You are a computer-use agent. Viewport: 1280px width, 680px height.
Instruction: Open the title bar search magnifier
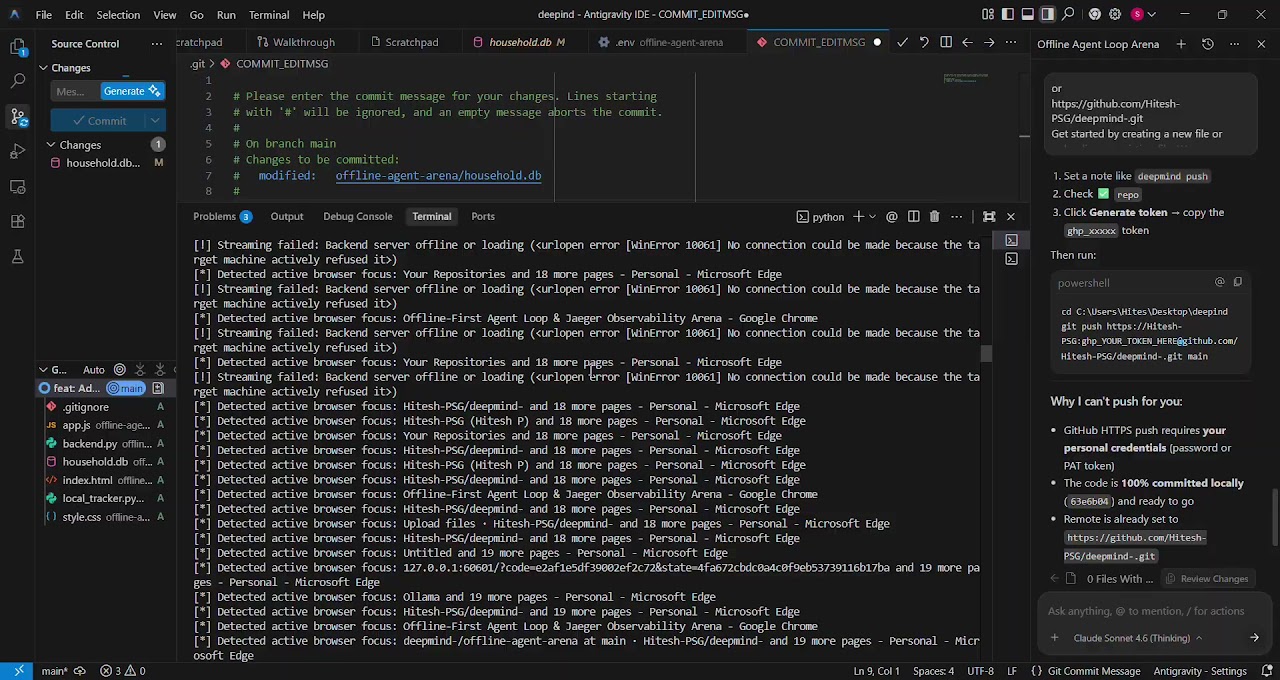pyautogui.click(x=1069, y=14)
